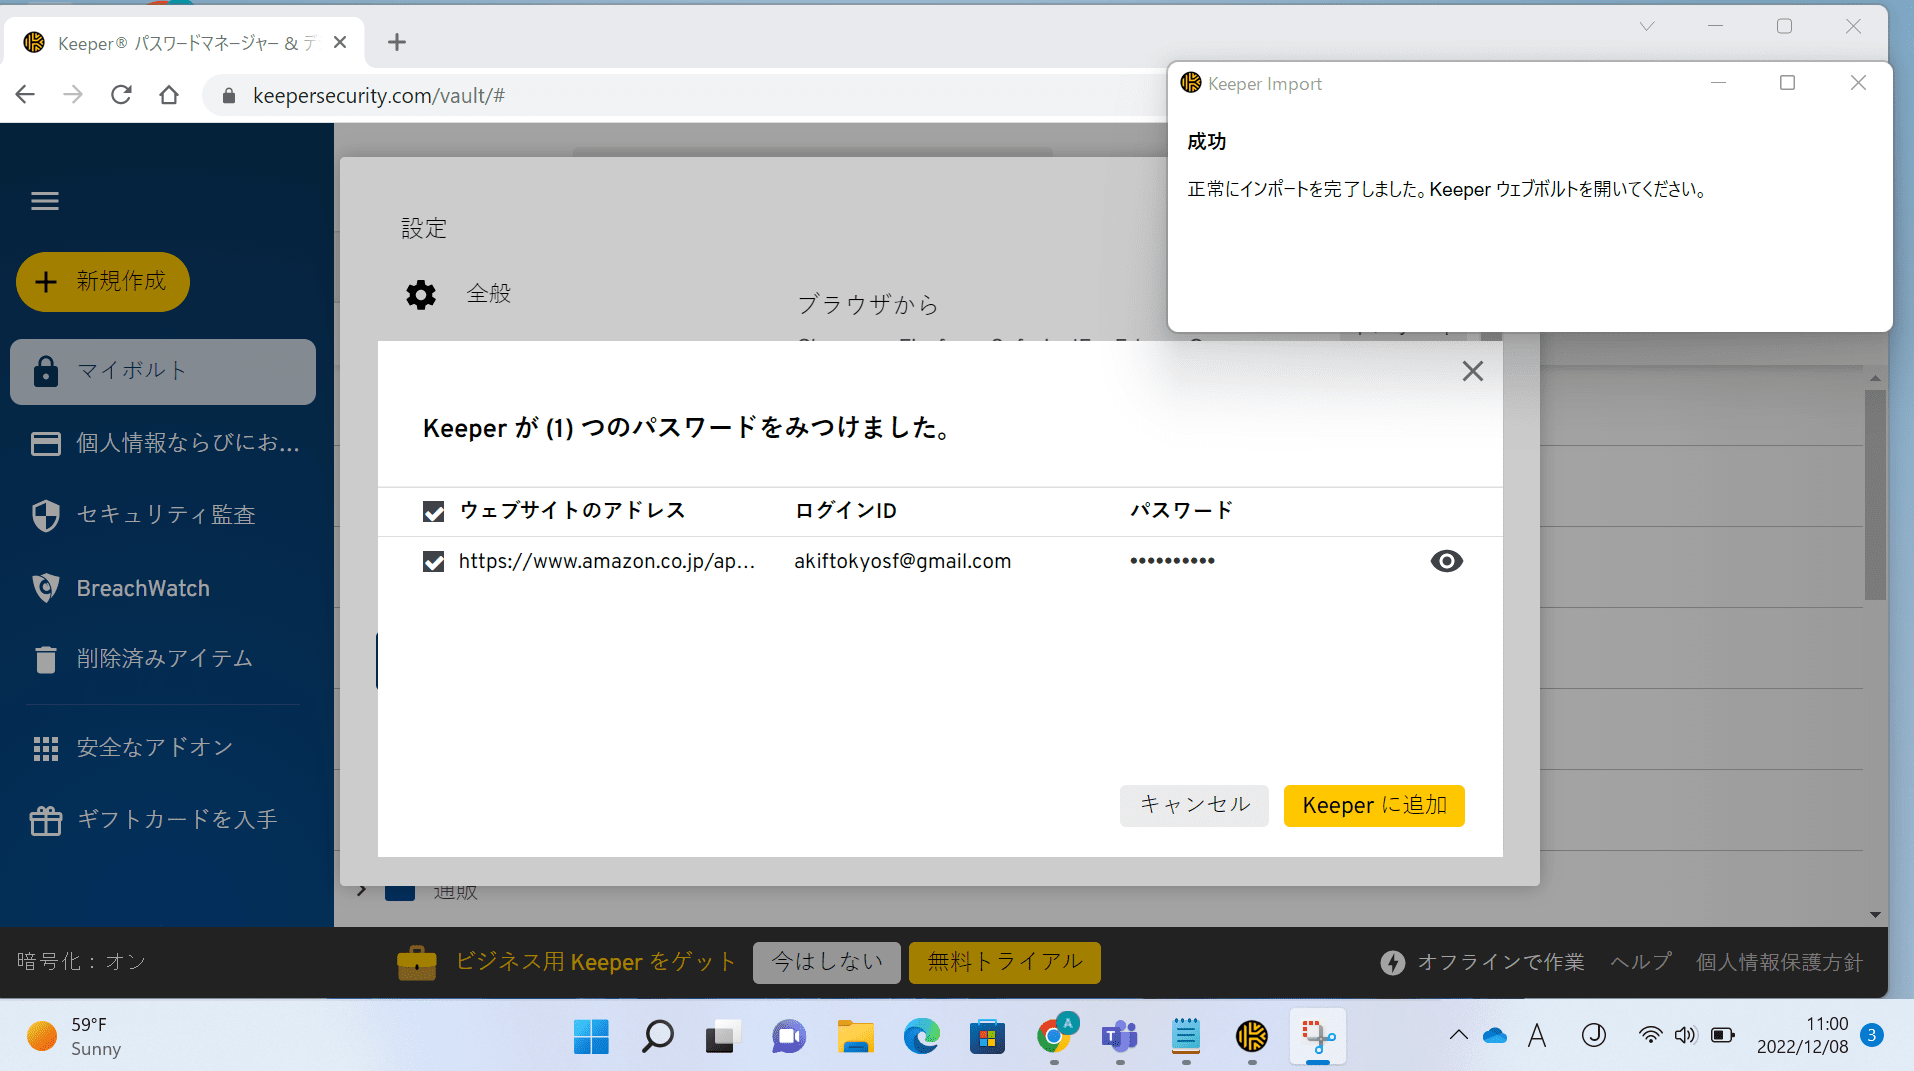This screenshot has width=1914, height=1071.
Task: Click the キャンセル button
Action: click(1194, 806)
